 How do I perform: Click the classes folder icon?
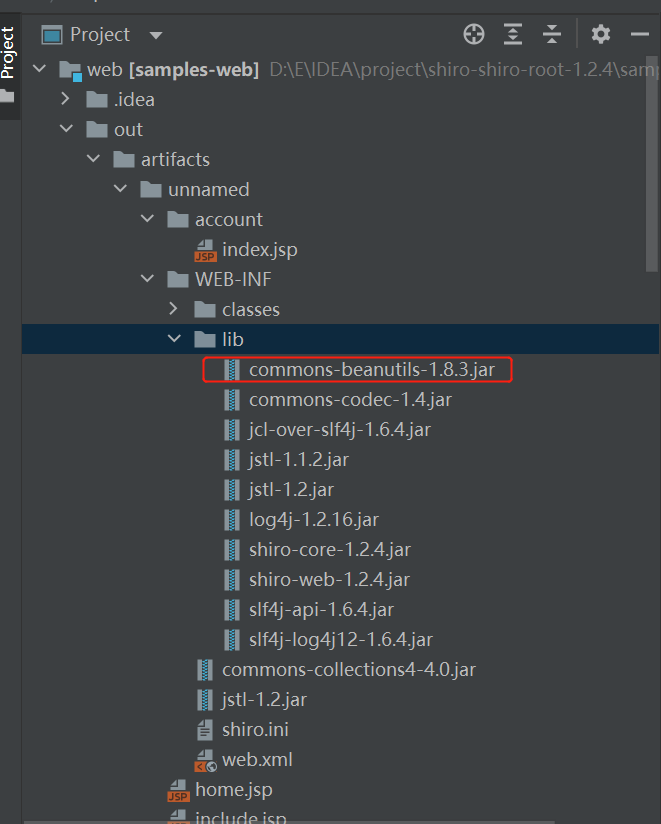(x=205, y=309)
